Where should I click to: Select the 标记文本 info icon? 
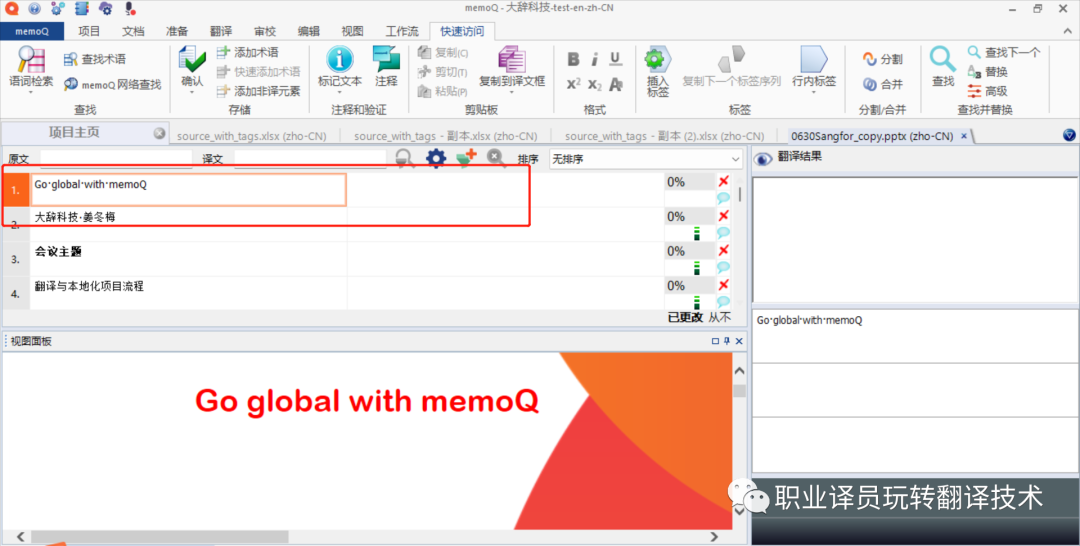point(340,60)
